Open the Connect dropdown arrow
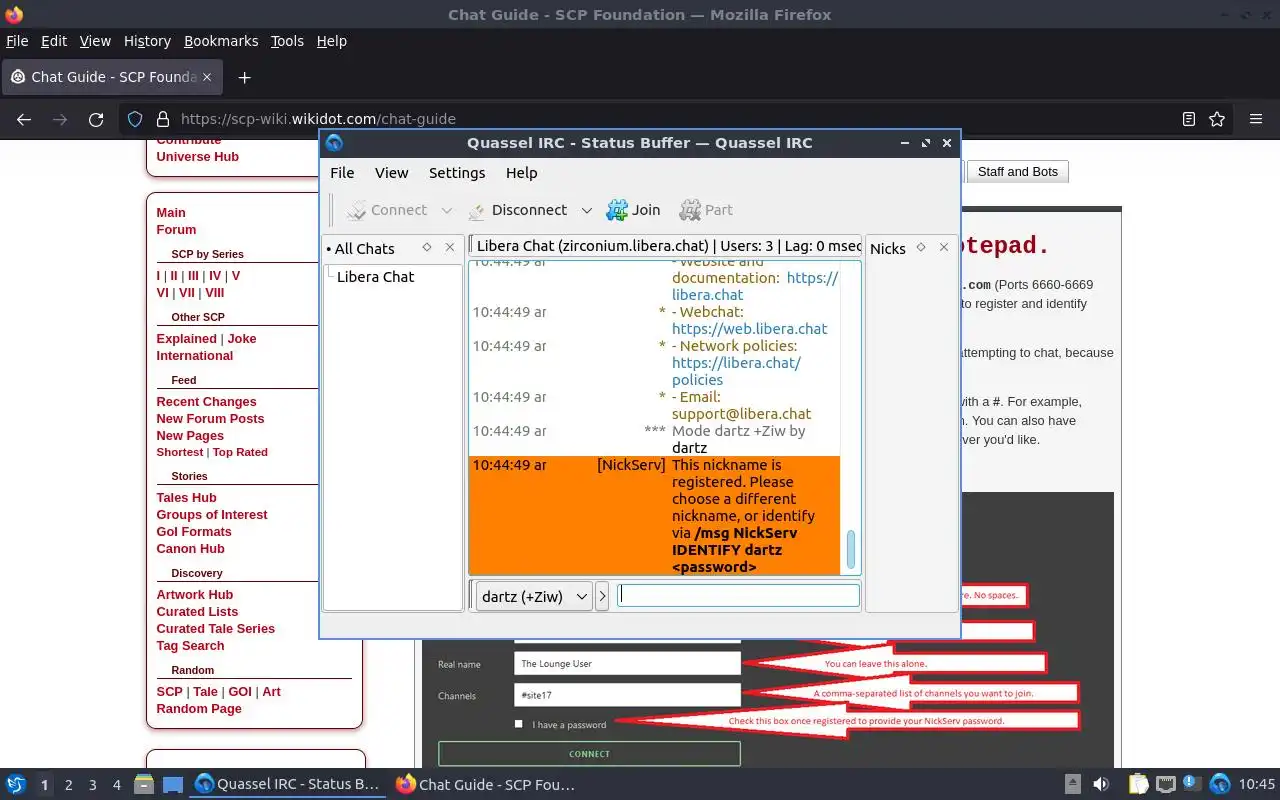The width and height of the screenshot is (1280, 800). point(447,210)
